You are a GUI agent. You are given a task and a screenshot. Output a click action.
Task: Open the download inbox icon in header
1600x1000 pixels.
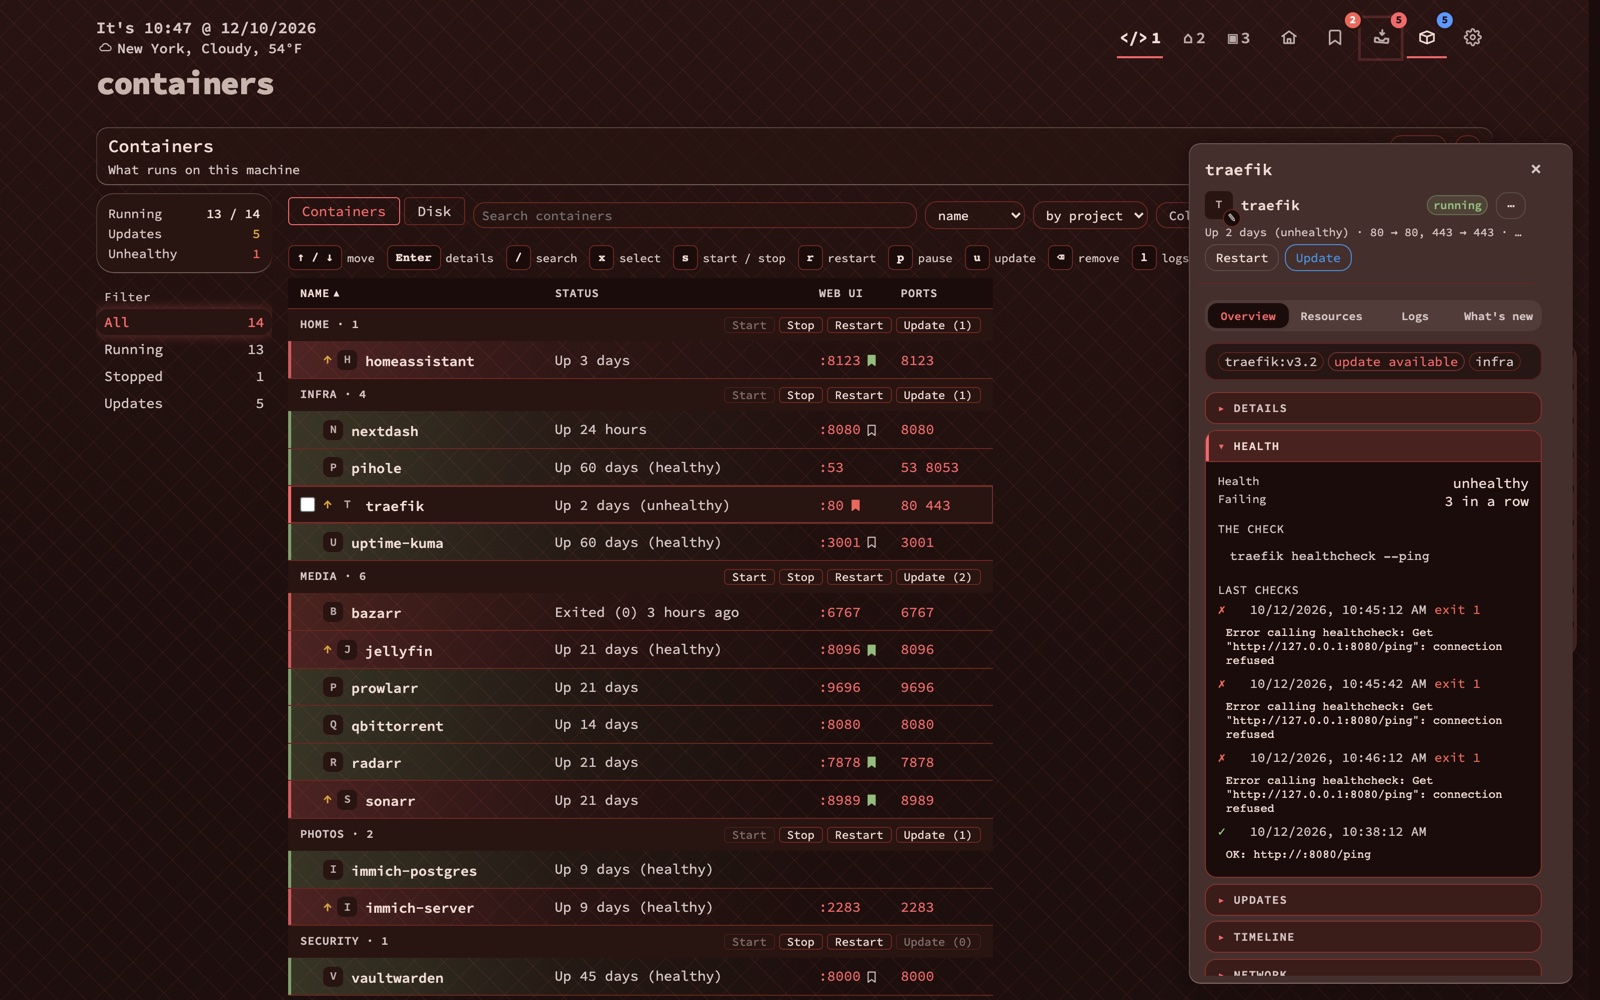1381,38
